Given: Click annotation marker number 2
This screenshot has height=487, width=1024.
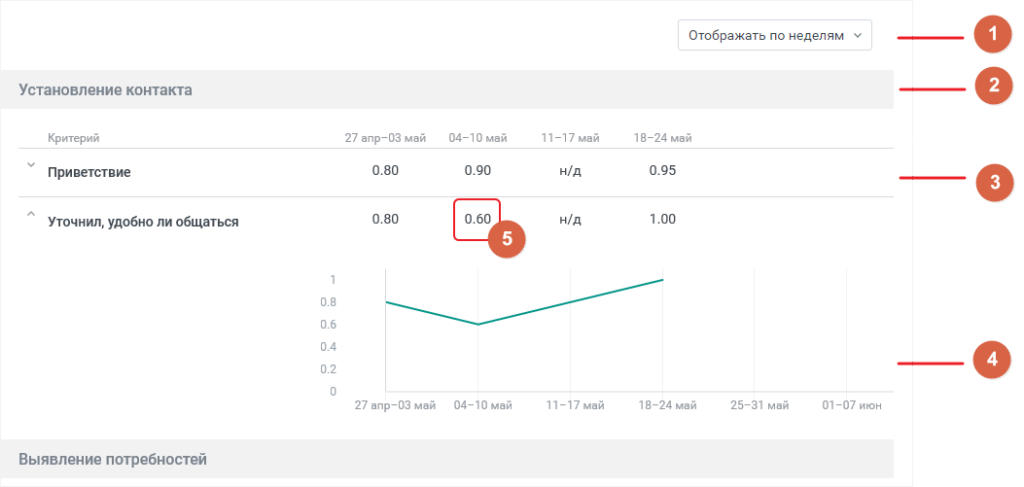Looking at the screenshot, I should (992, 86).
